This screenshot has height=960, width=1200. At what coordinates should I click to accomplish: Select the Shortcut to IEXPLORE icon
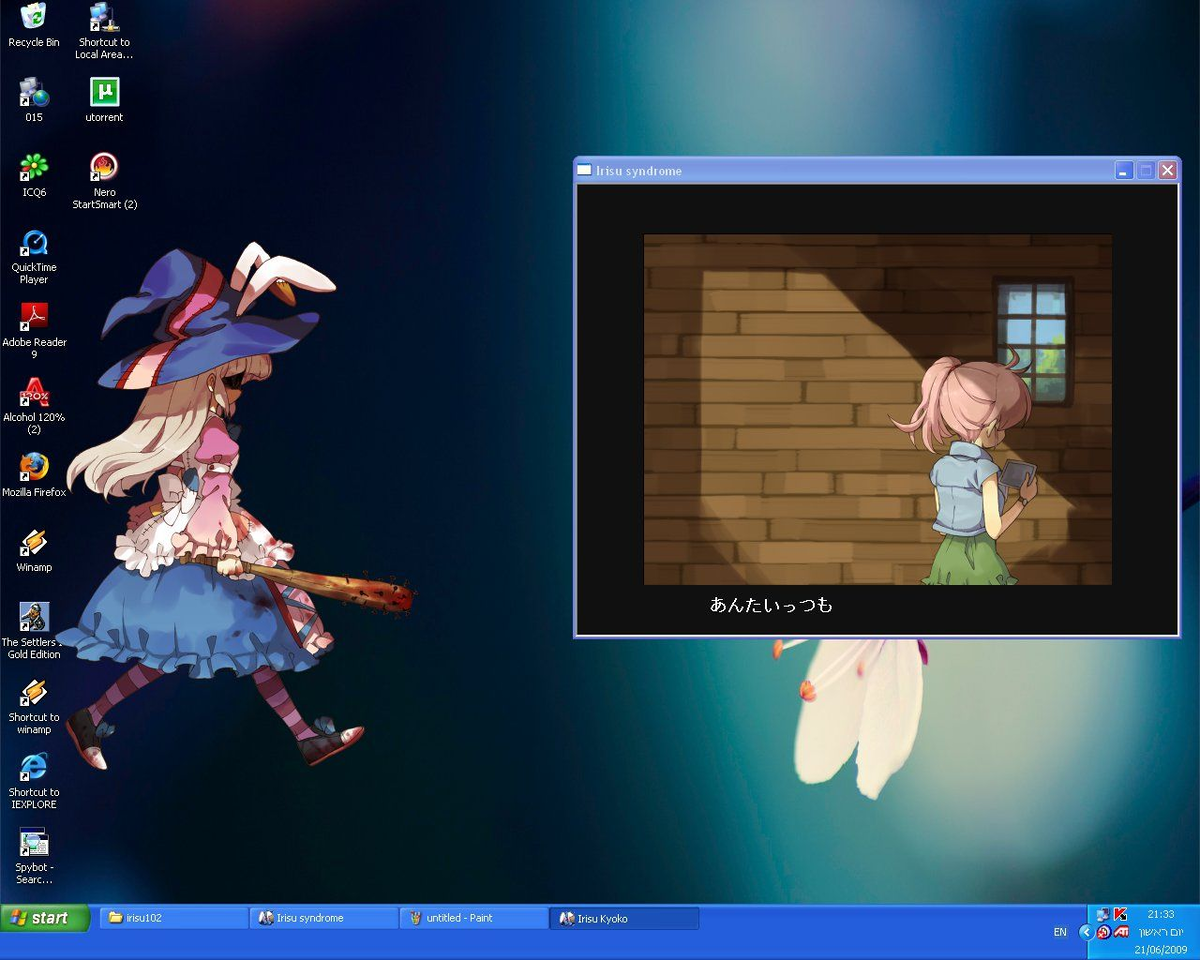coord(34,767)
